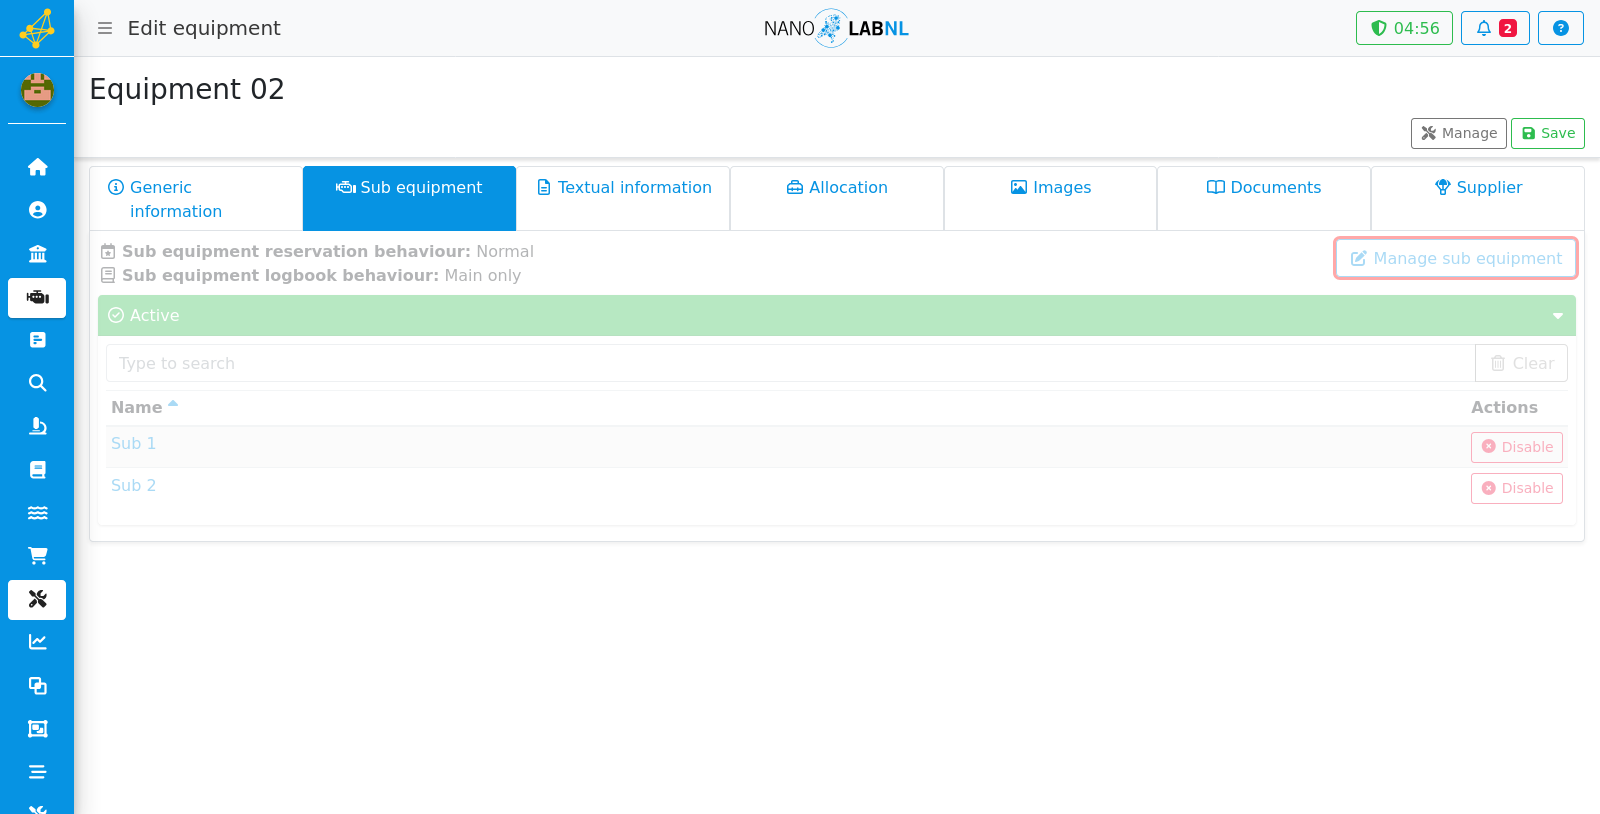Open the notifications bell button

[1495, 28]
